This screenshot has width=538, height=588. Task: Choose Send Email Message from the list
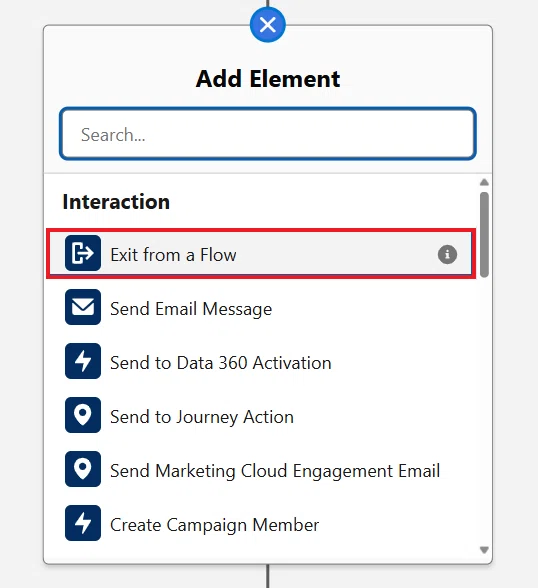click(191, 309)
